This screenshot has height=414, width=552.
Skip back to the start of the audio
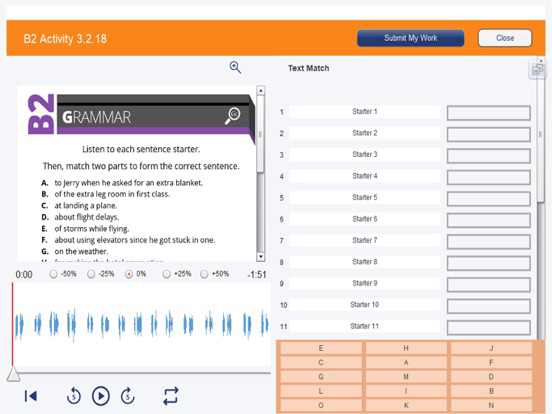click(31, 396)
